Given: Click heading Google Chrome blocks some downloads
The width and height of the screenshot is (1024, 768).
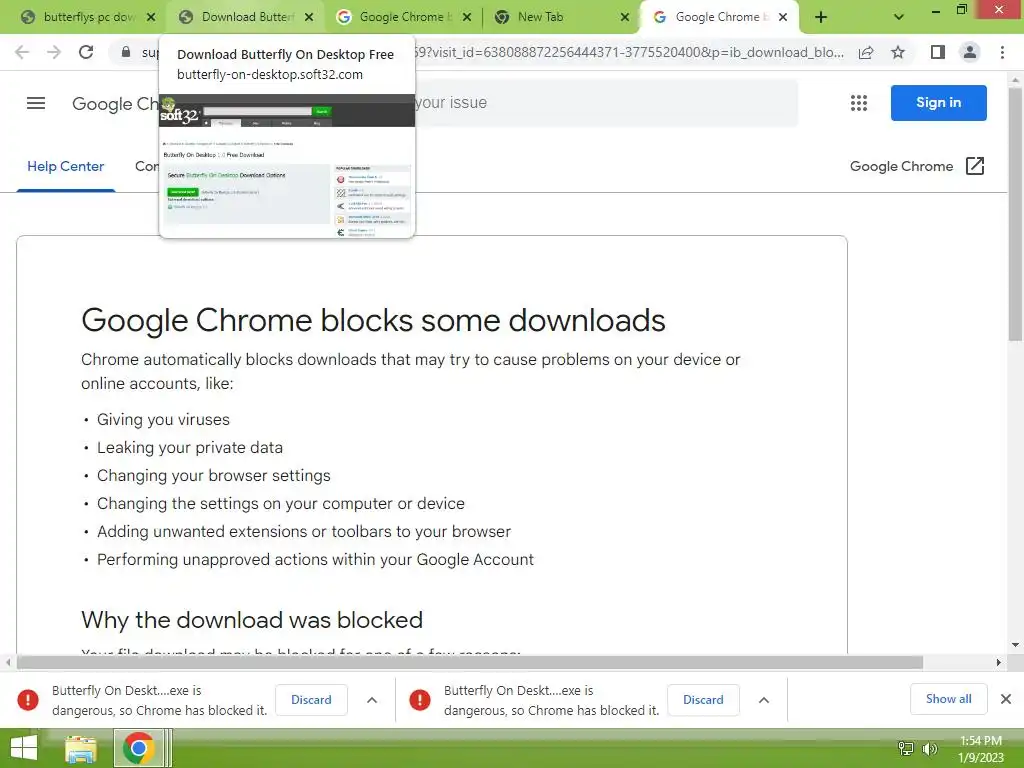Looking at the screenshot, I should (373, 320).
